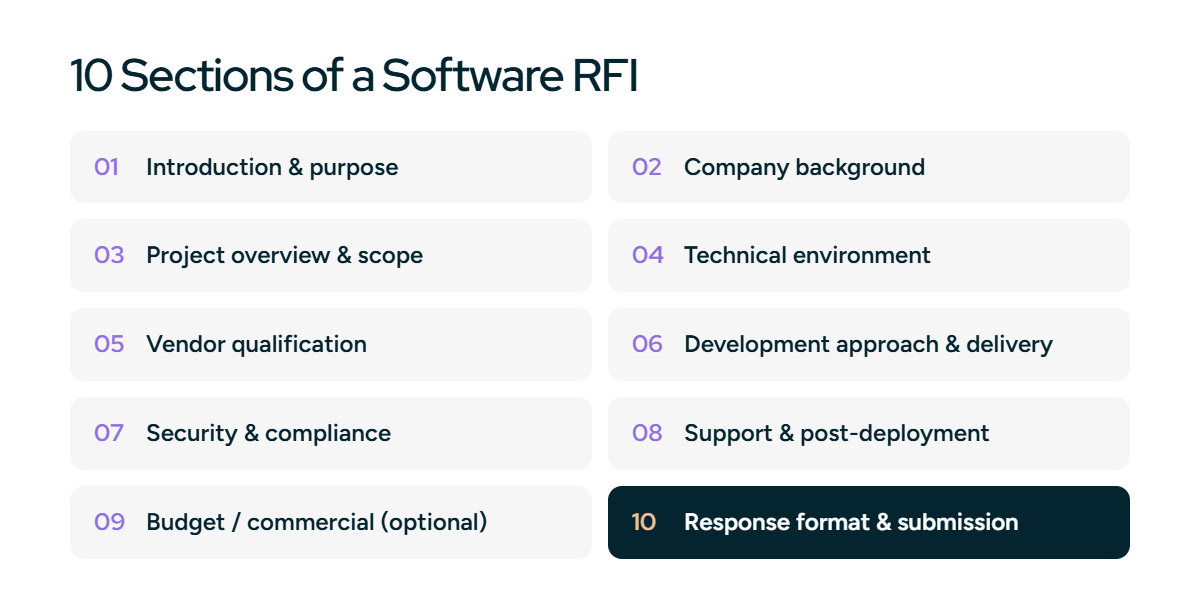Select highlighted 'Response format & submission' card

point(869,522)
